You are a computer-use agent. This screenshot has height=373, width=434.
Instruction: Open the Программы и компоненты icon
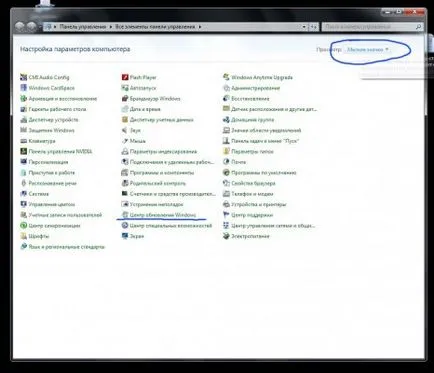point(125,173)
